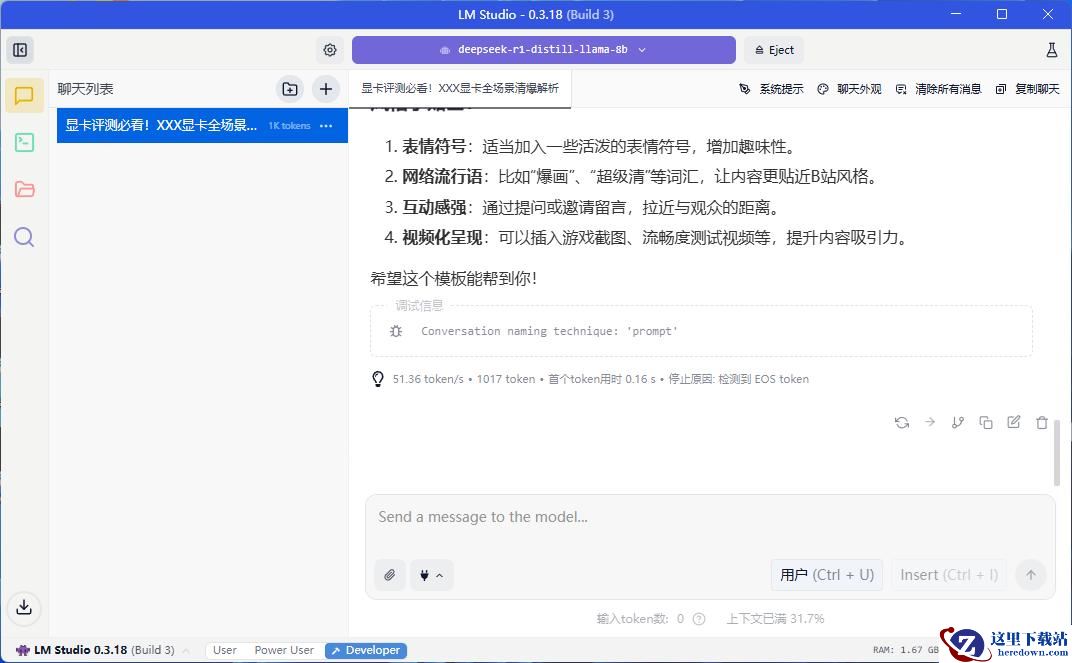The image size is (1072, 663).
Task: Create a new chat folder
Action: click(290, 89)
